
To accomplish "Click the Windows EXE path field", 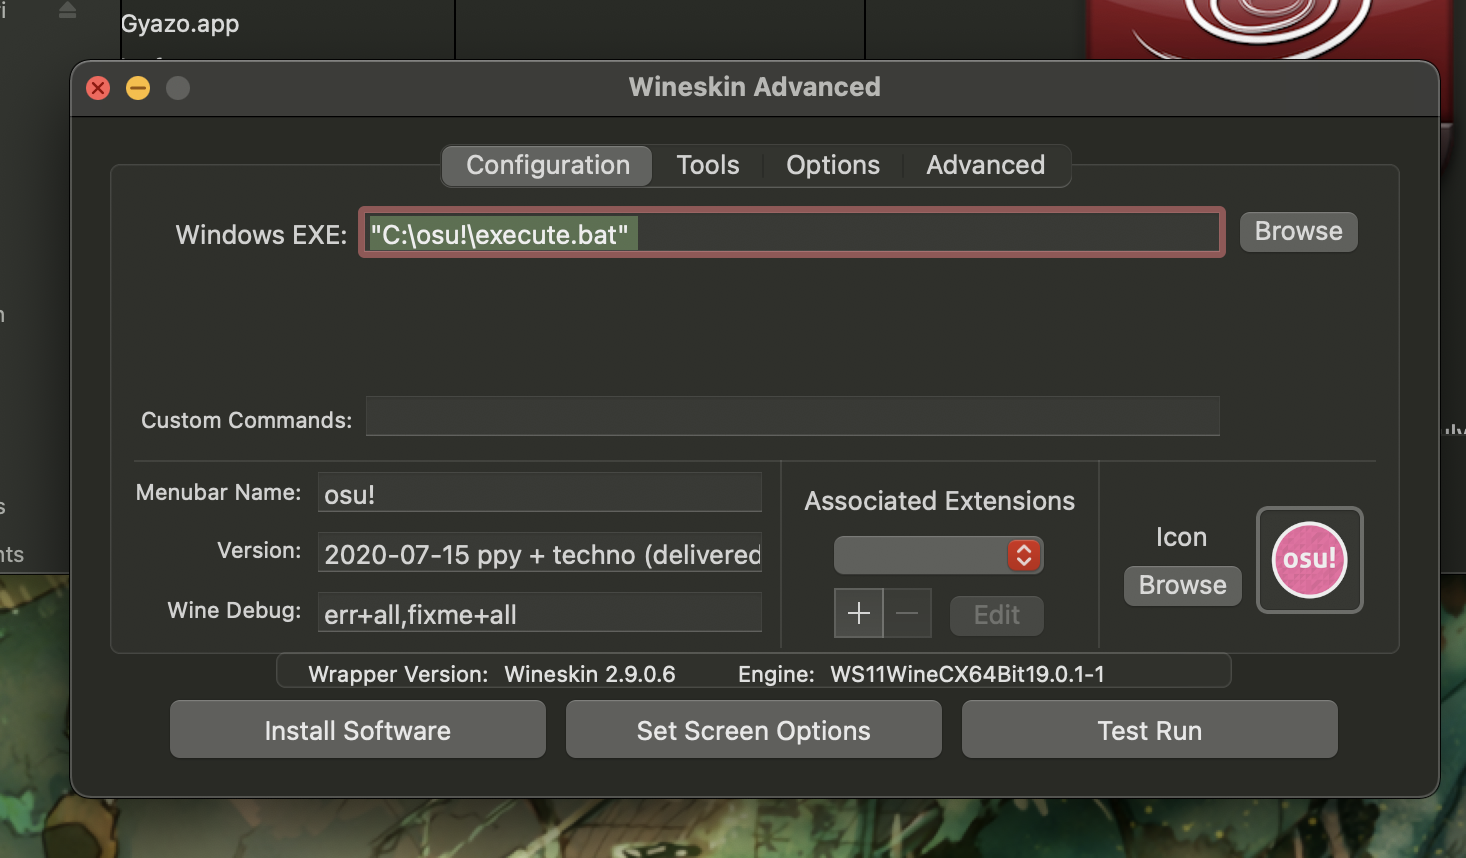I will coord(792,233).
